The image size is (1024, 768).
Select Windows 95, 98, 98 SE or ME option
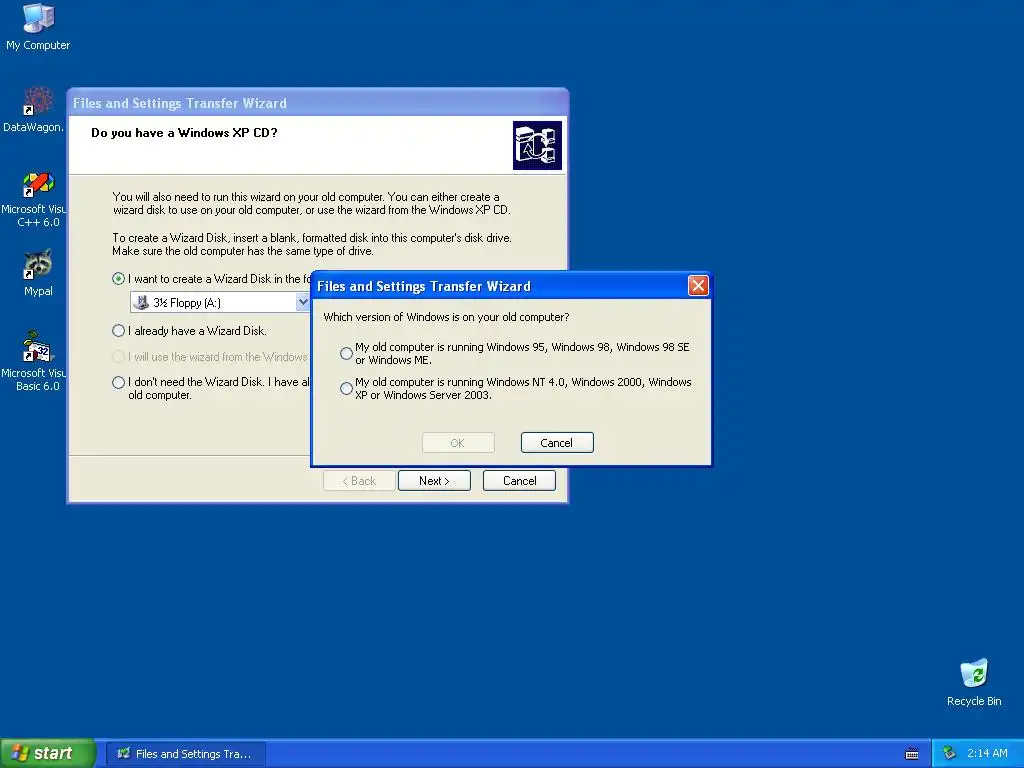coord(346,353)
